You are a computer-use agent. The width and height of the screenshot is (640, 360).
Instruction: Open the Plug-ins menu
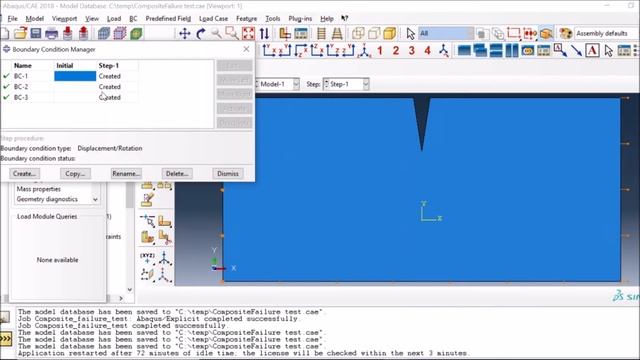(300, 18)
